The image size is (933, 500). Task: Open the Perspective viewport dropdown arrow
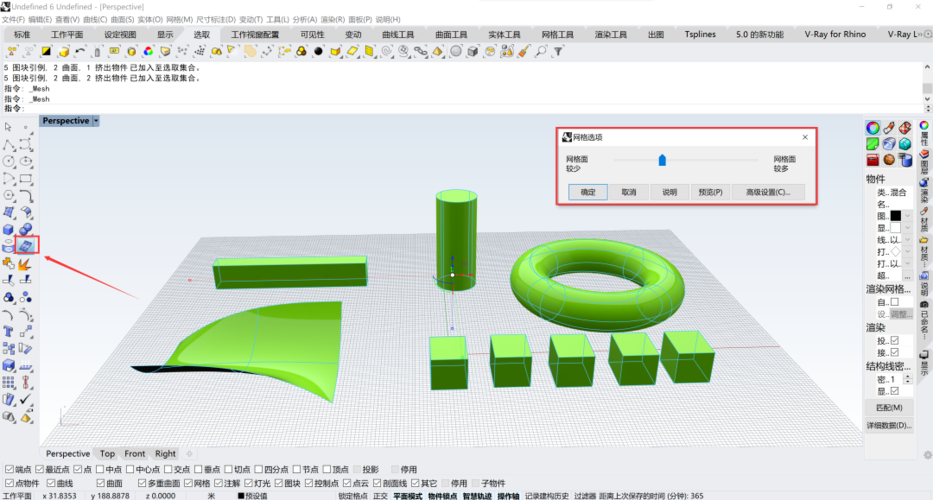click(x=96, y=121)
